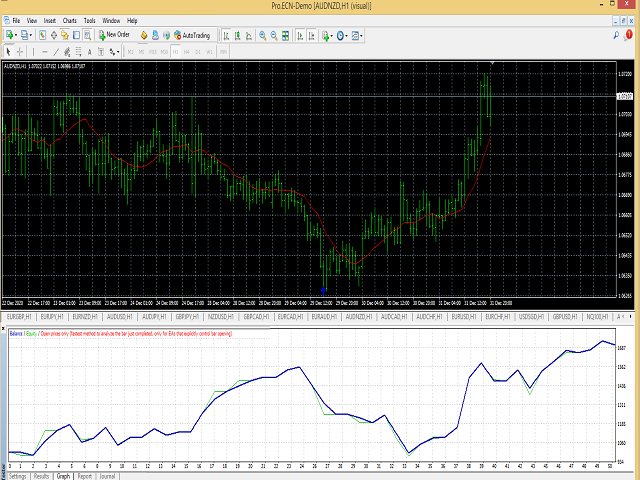Open the tester Settings tab
This screenshot has width=640, height=480.
18,476
